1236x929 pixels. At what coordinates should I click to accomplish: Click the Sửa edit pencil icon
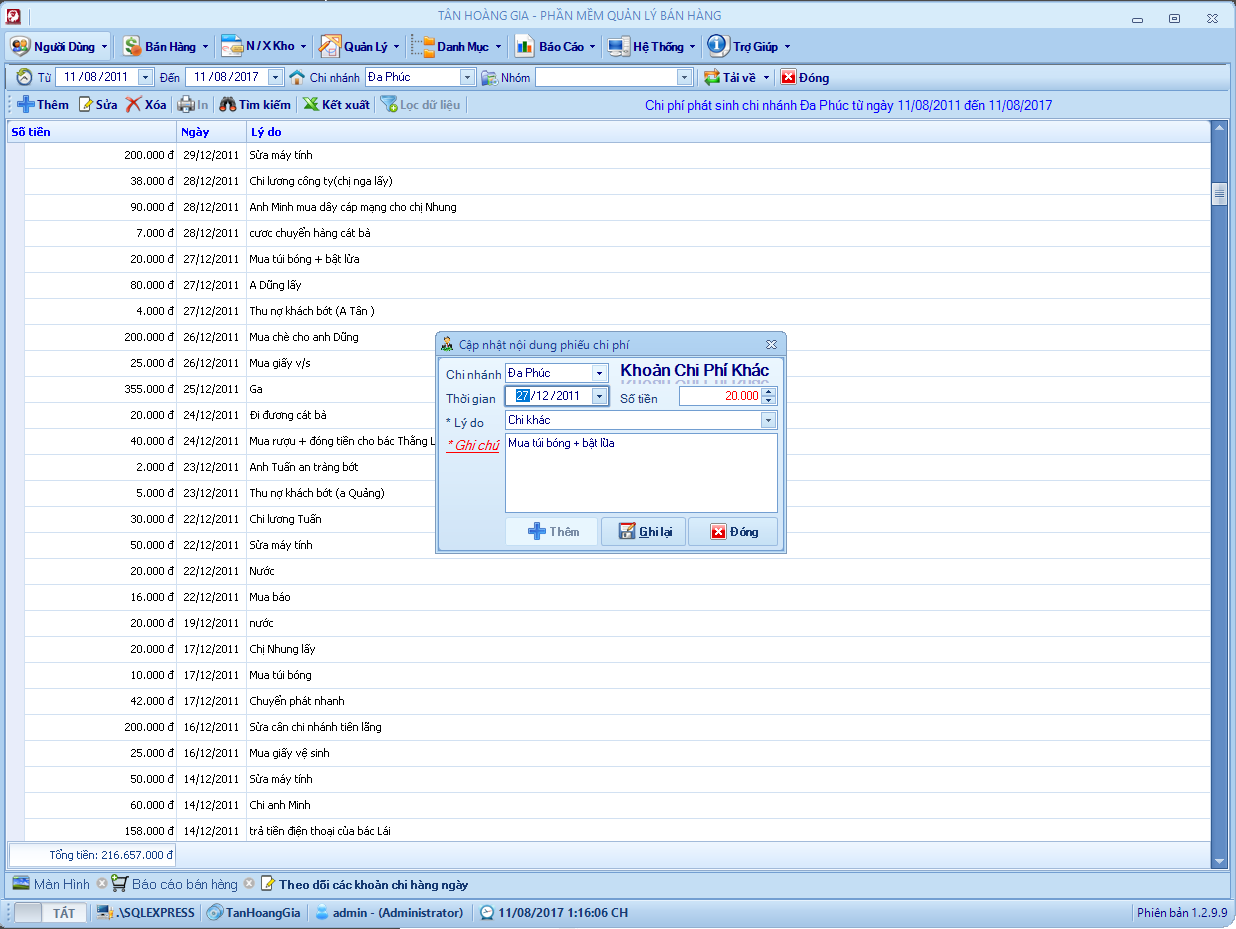click(86, 105)
